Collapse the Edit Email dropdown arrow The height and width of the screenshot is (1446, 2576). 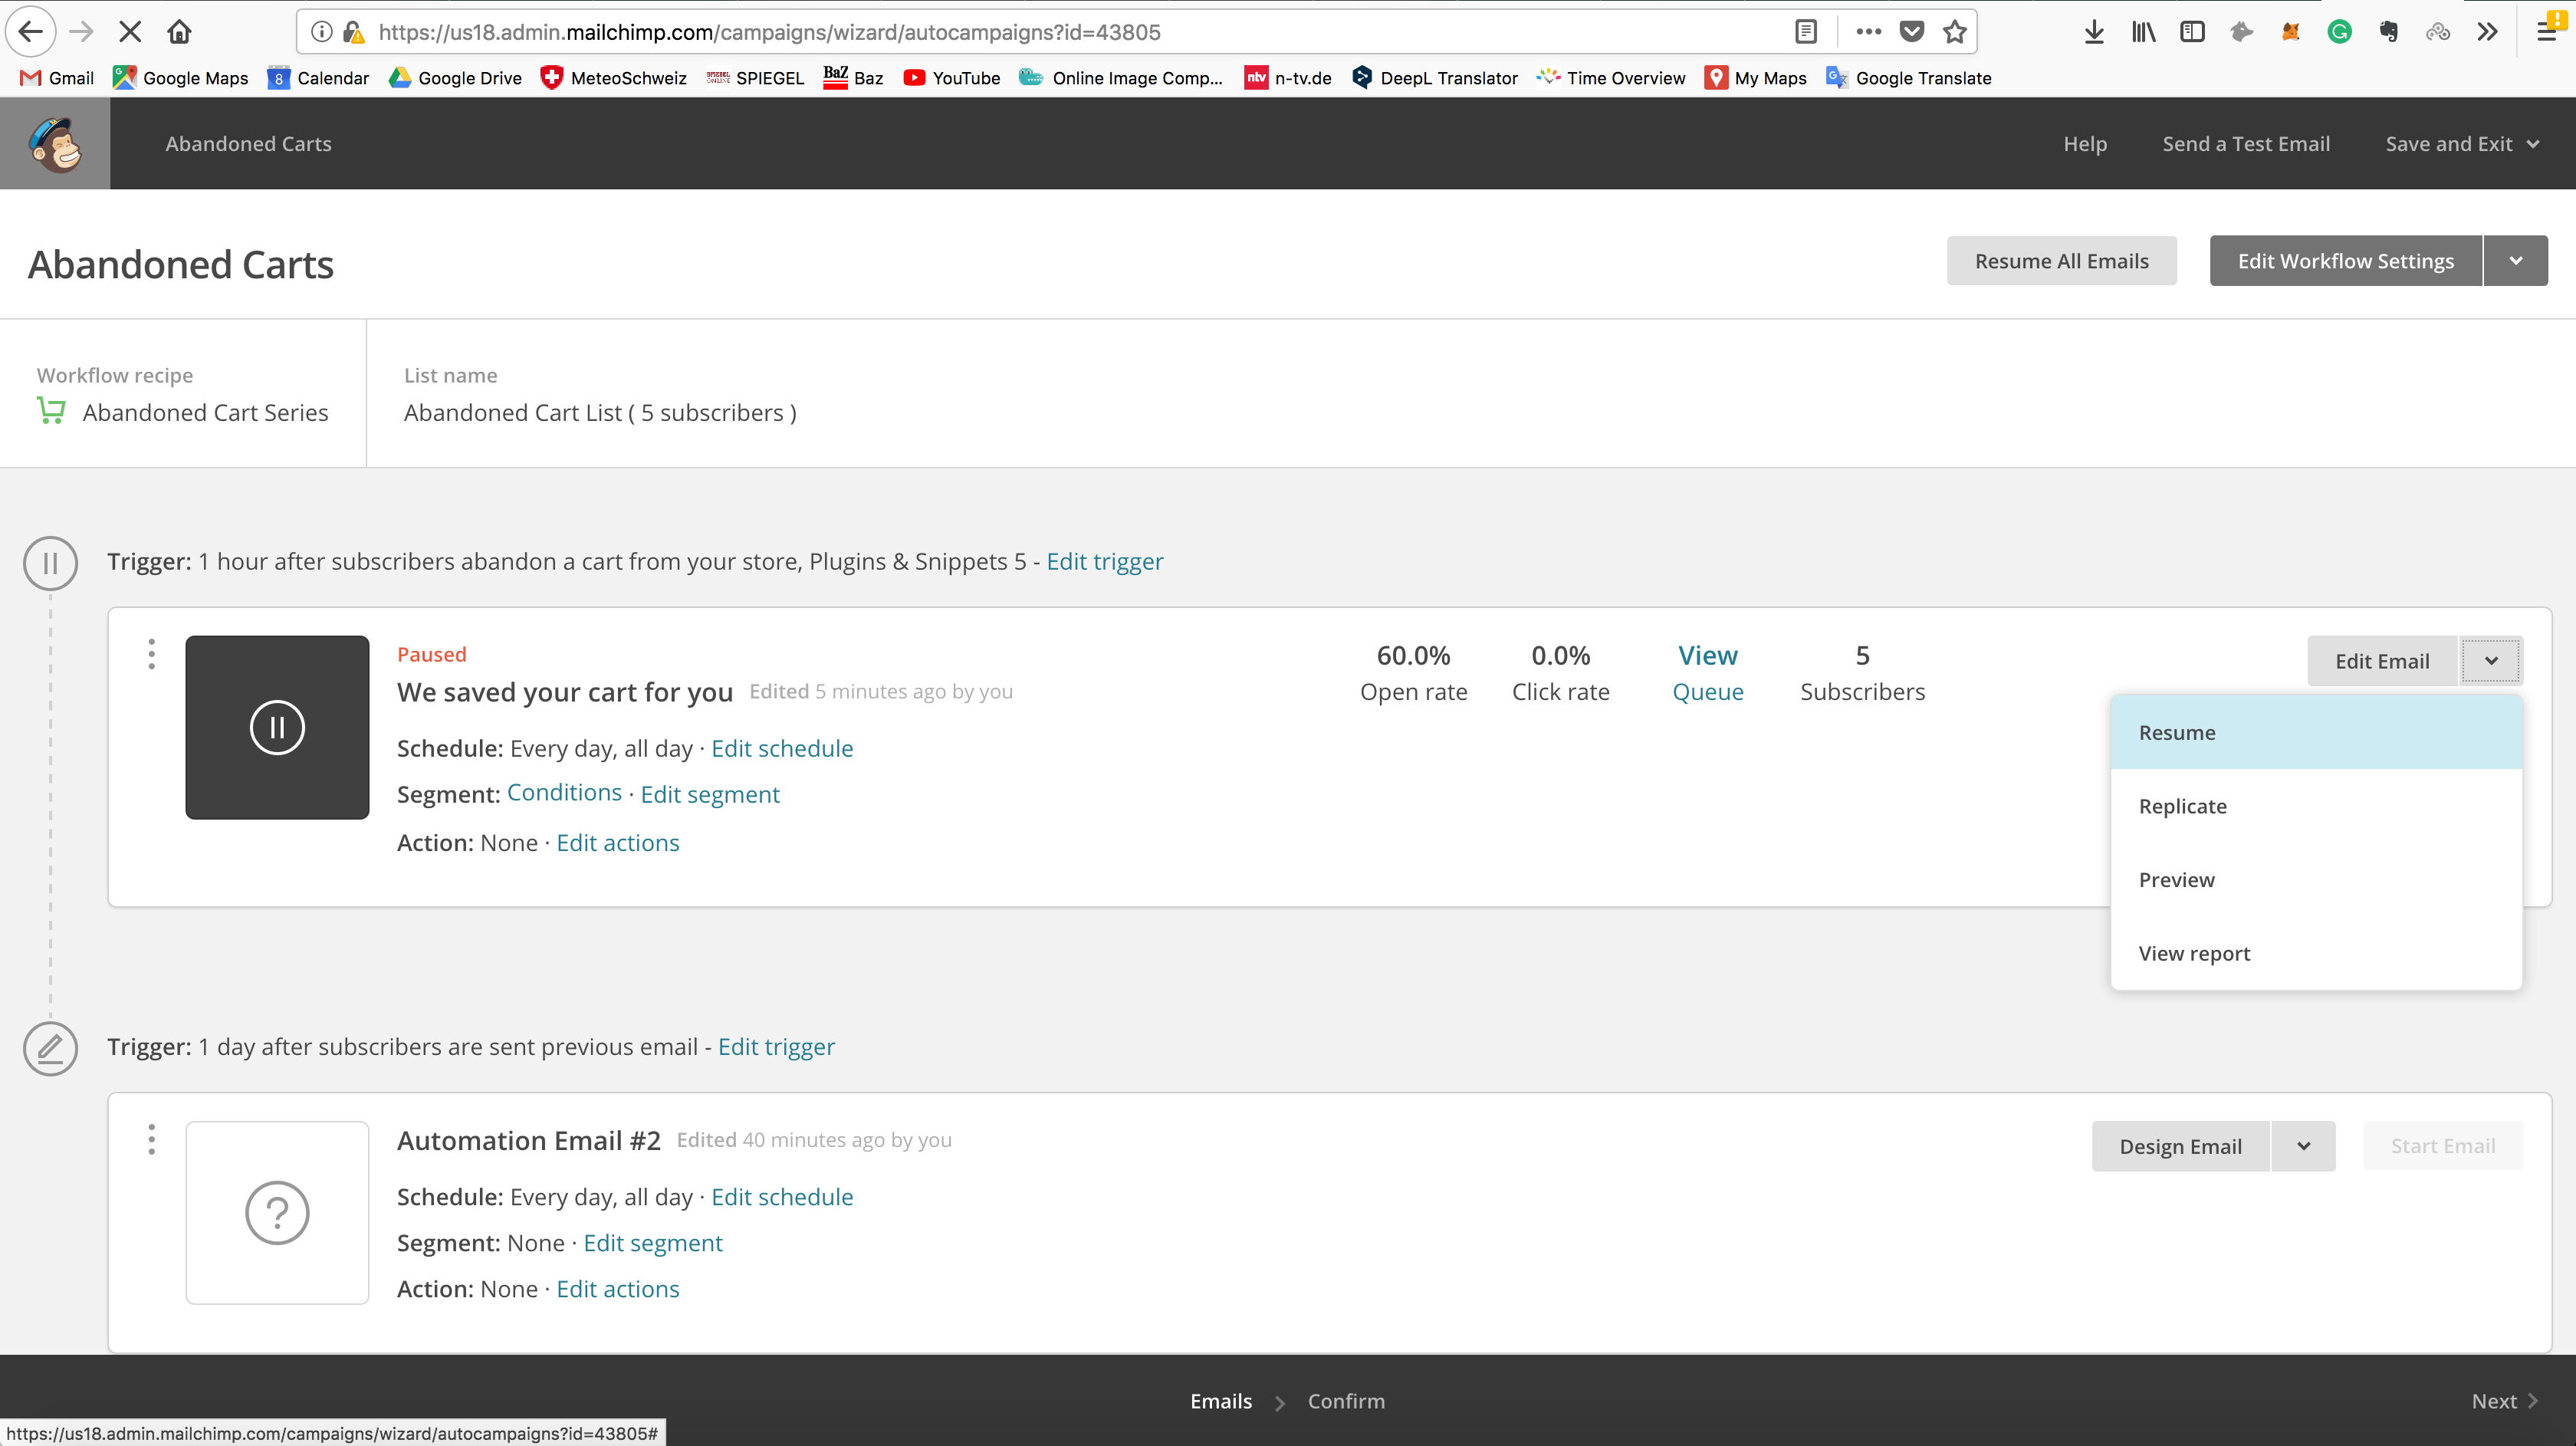pos(2491,661)
